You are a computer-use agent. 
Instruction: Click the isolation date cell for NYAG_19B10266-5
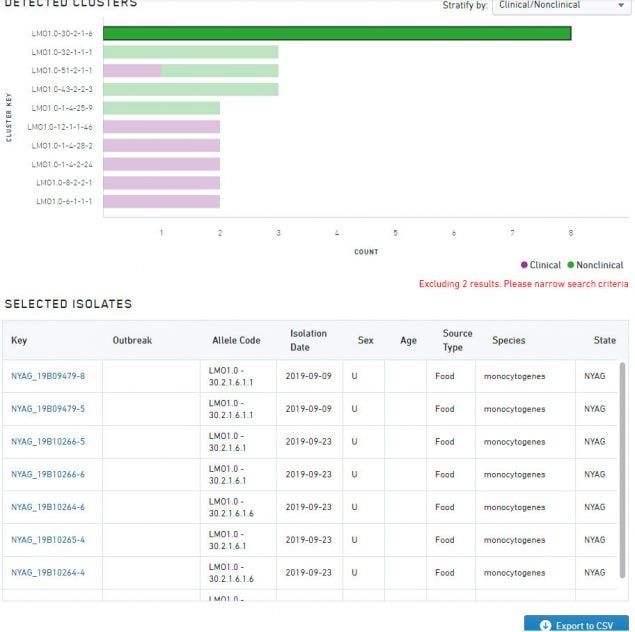[x=309, y=442]
